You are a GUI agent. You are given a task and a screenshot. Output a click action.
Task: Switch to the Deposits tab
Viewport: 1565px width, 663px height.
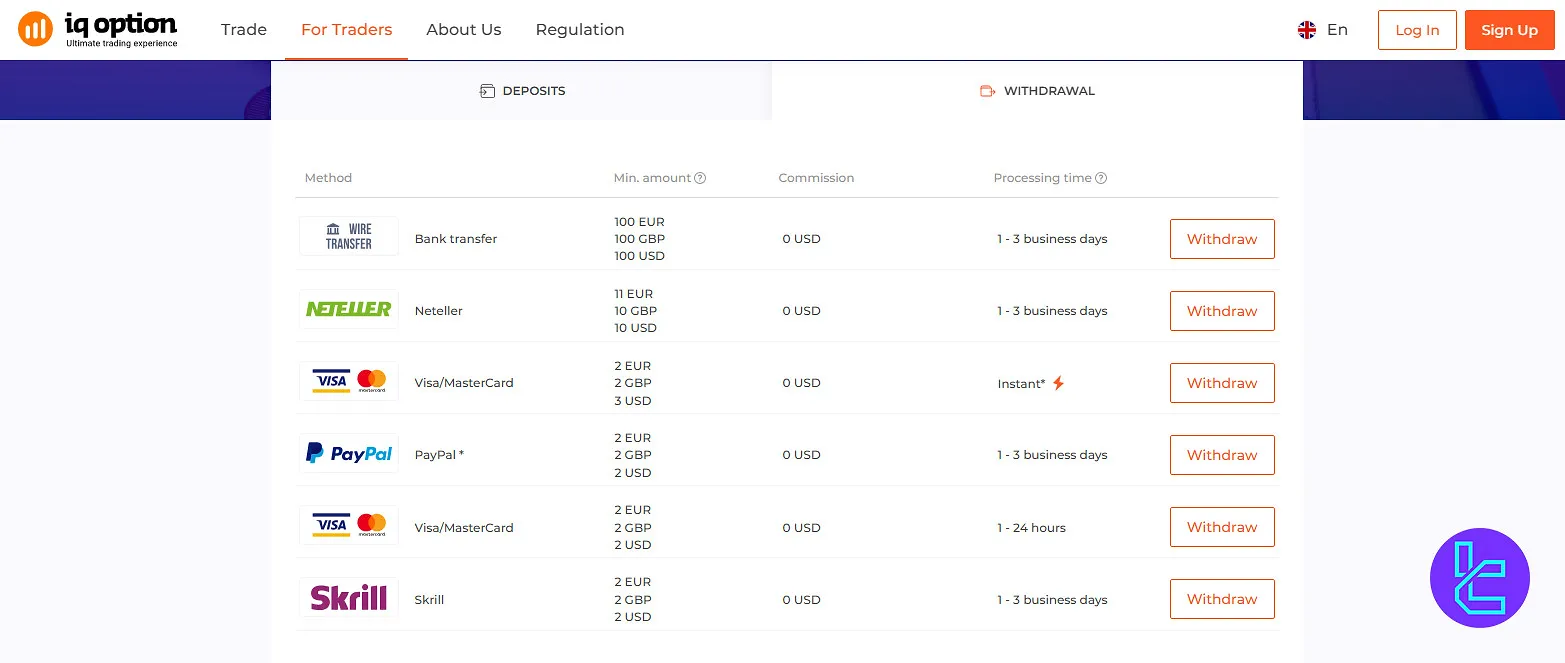pyautogui.click(x=522, y=90)
